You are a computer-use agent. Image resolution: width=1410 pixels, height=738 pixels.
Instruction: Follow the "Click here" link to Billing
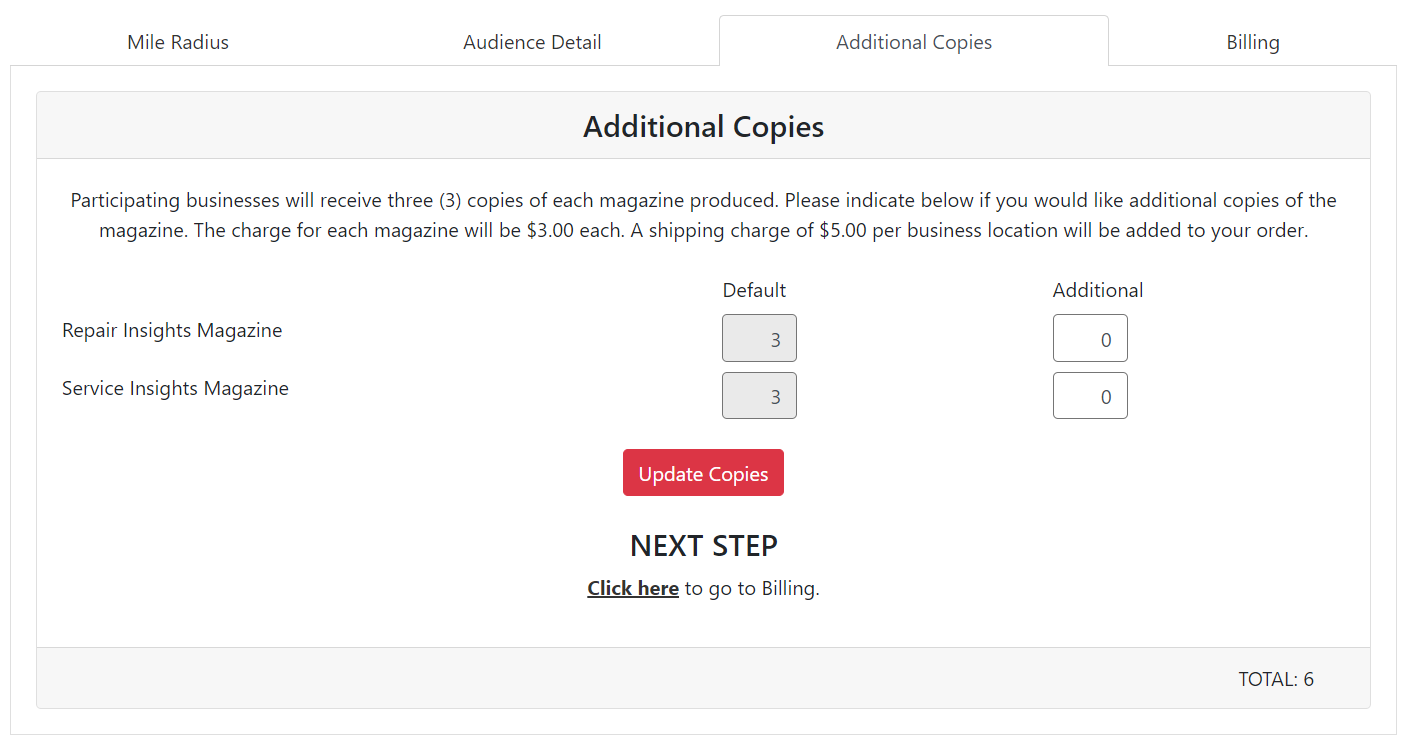click(633, 588)
